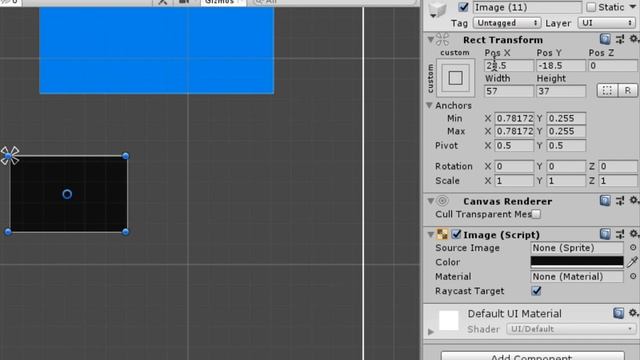The image size is (640, 360).
Task: Open Default UI Material gear menu
Action: point(633,313)
